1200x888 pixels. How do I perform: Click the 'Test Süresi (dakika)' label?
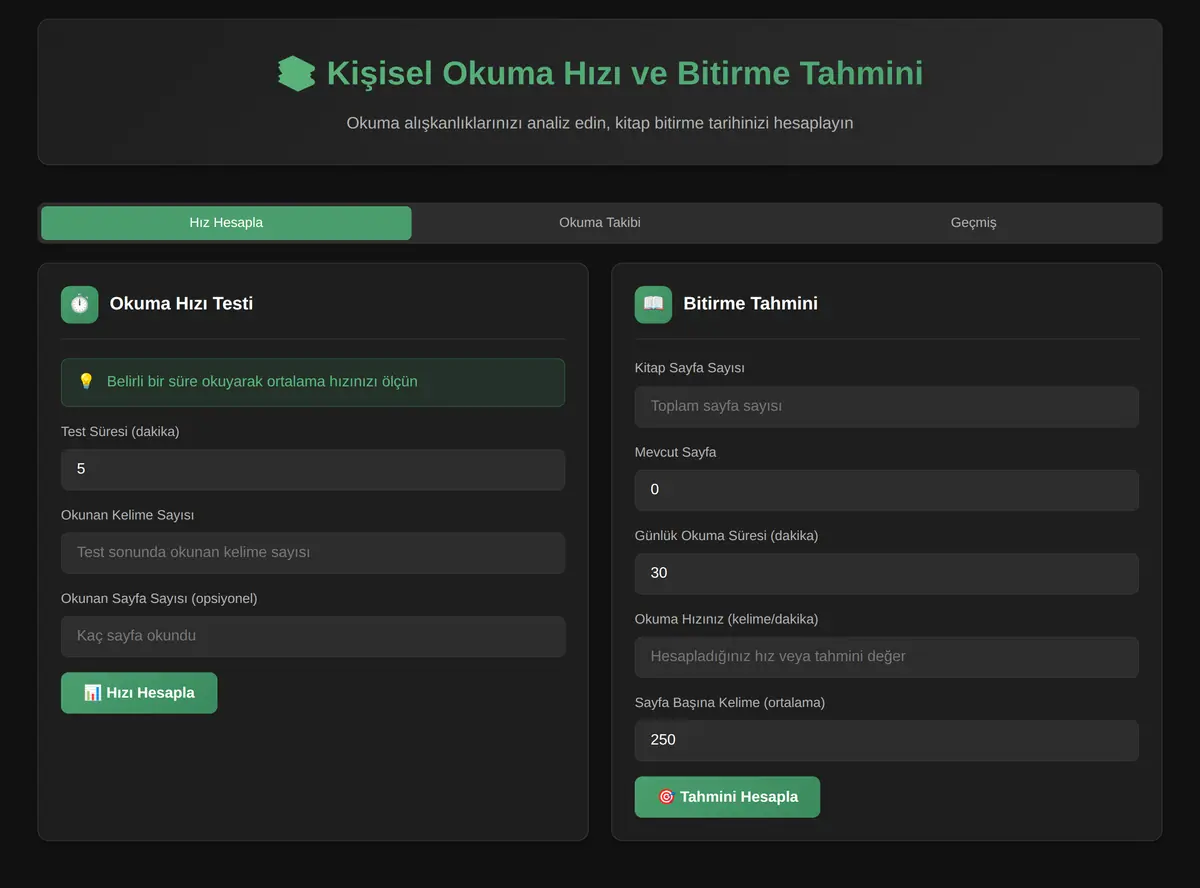pyautogui.click(x=120, y=432)
